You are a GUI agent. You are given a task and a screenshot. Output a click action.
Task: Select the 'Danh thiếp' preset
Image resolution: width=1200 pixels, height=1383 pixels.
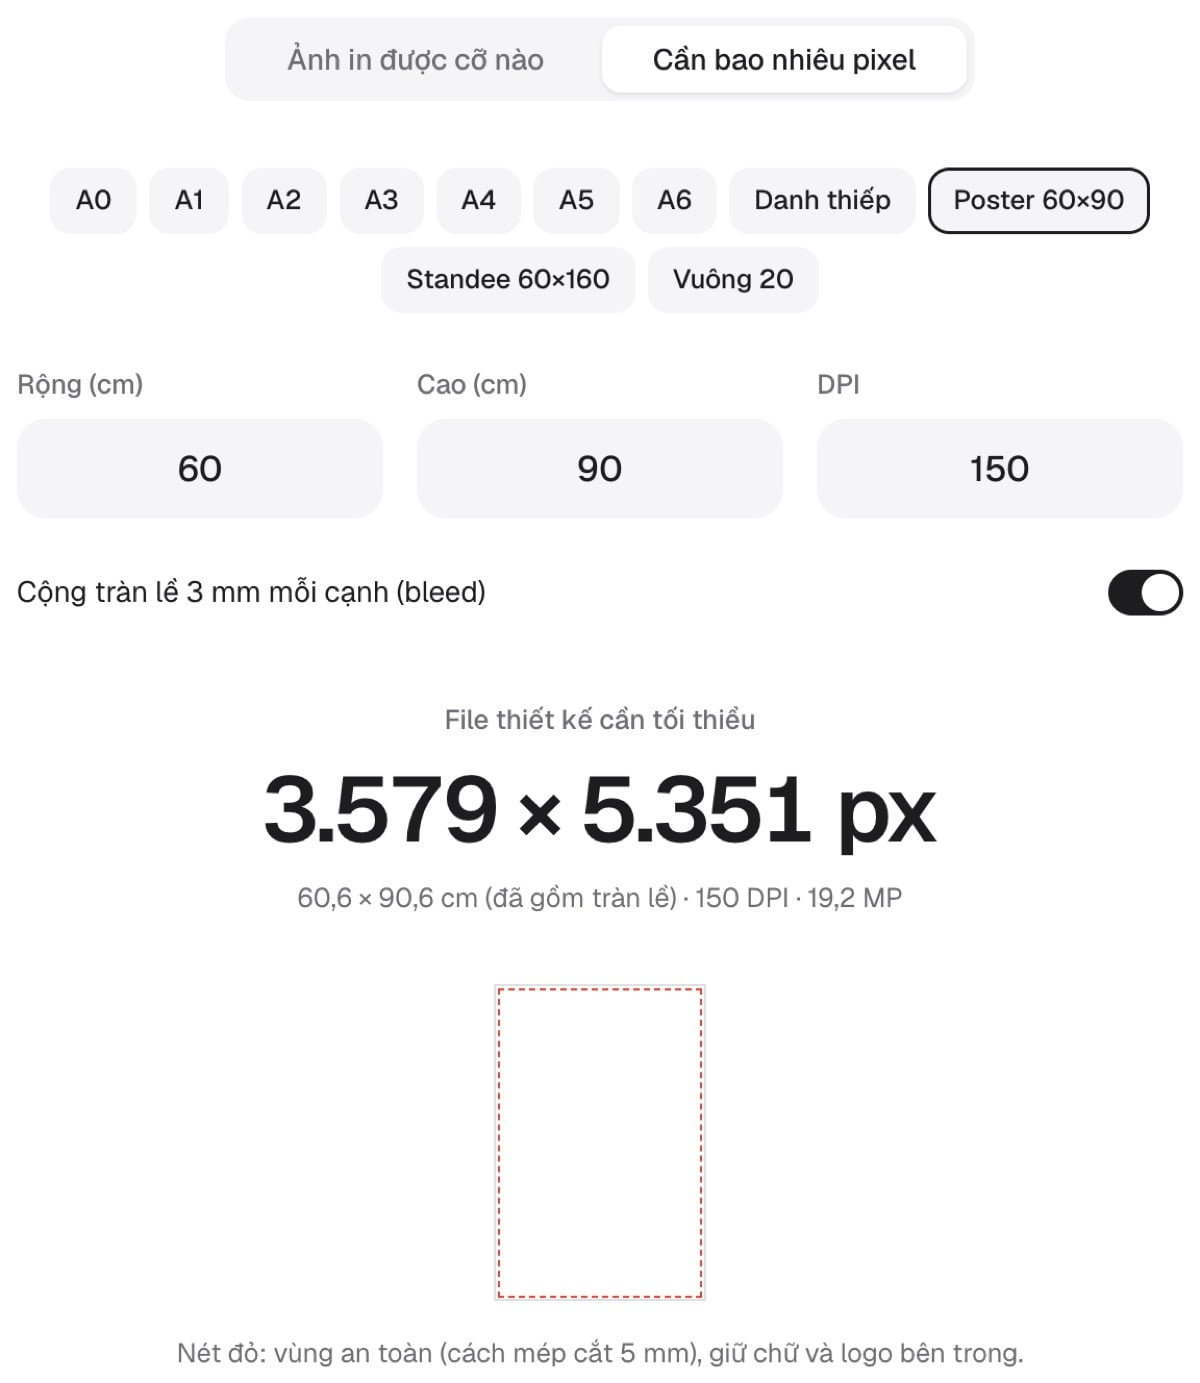pos(822,200)
